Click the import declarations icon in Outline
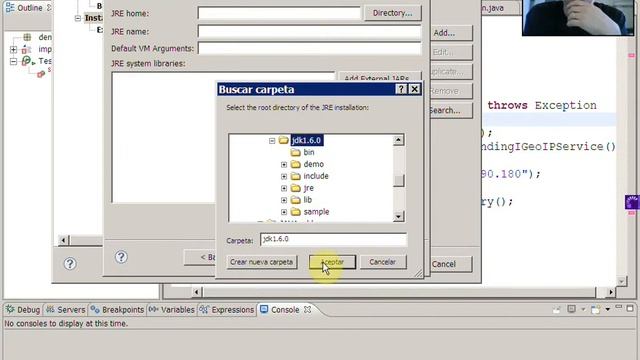The image size is (640, 360). point(26,49)
